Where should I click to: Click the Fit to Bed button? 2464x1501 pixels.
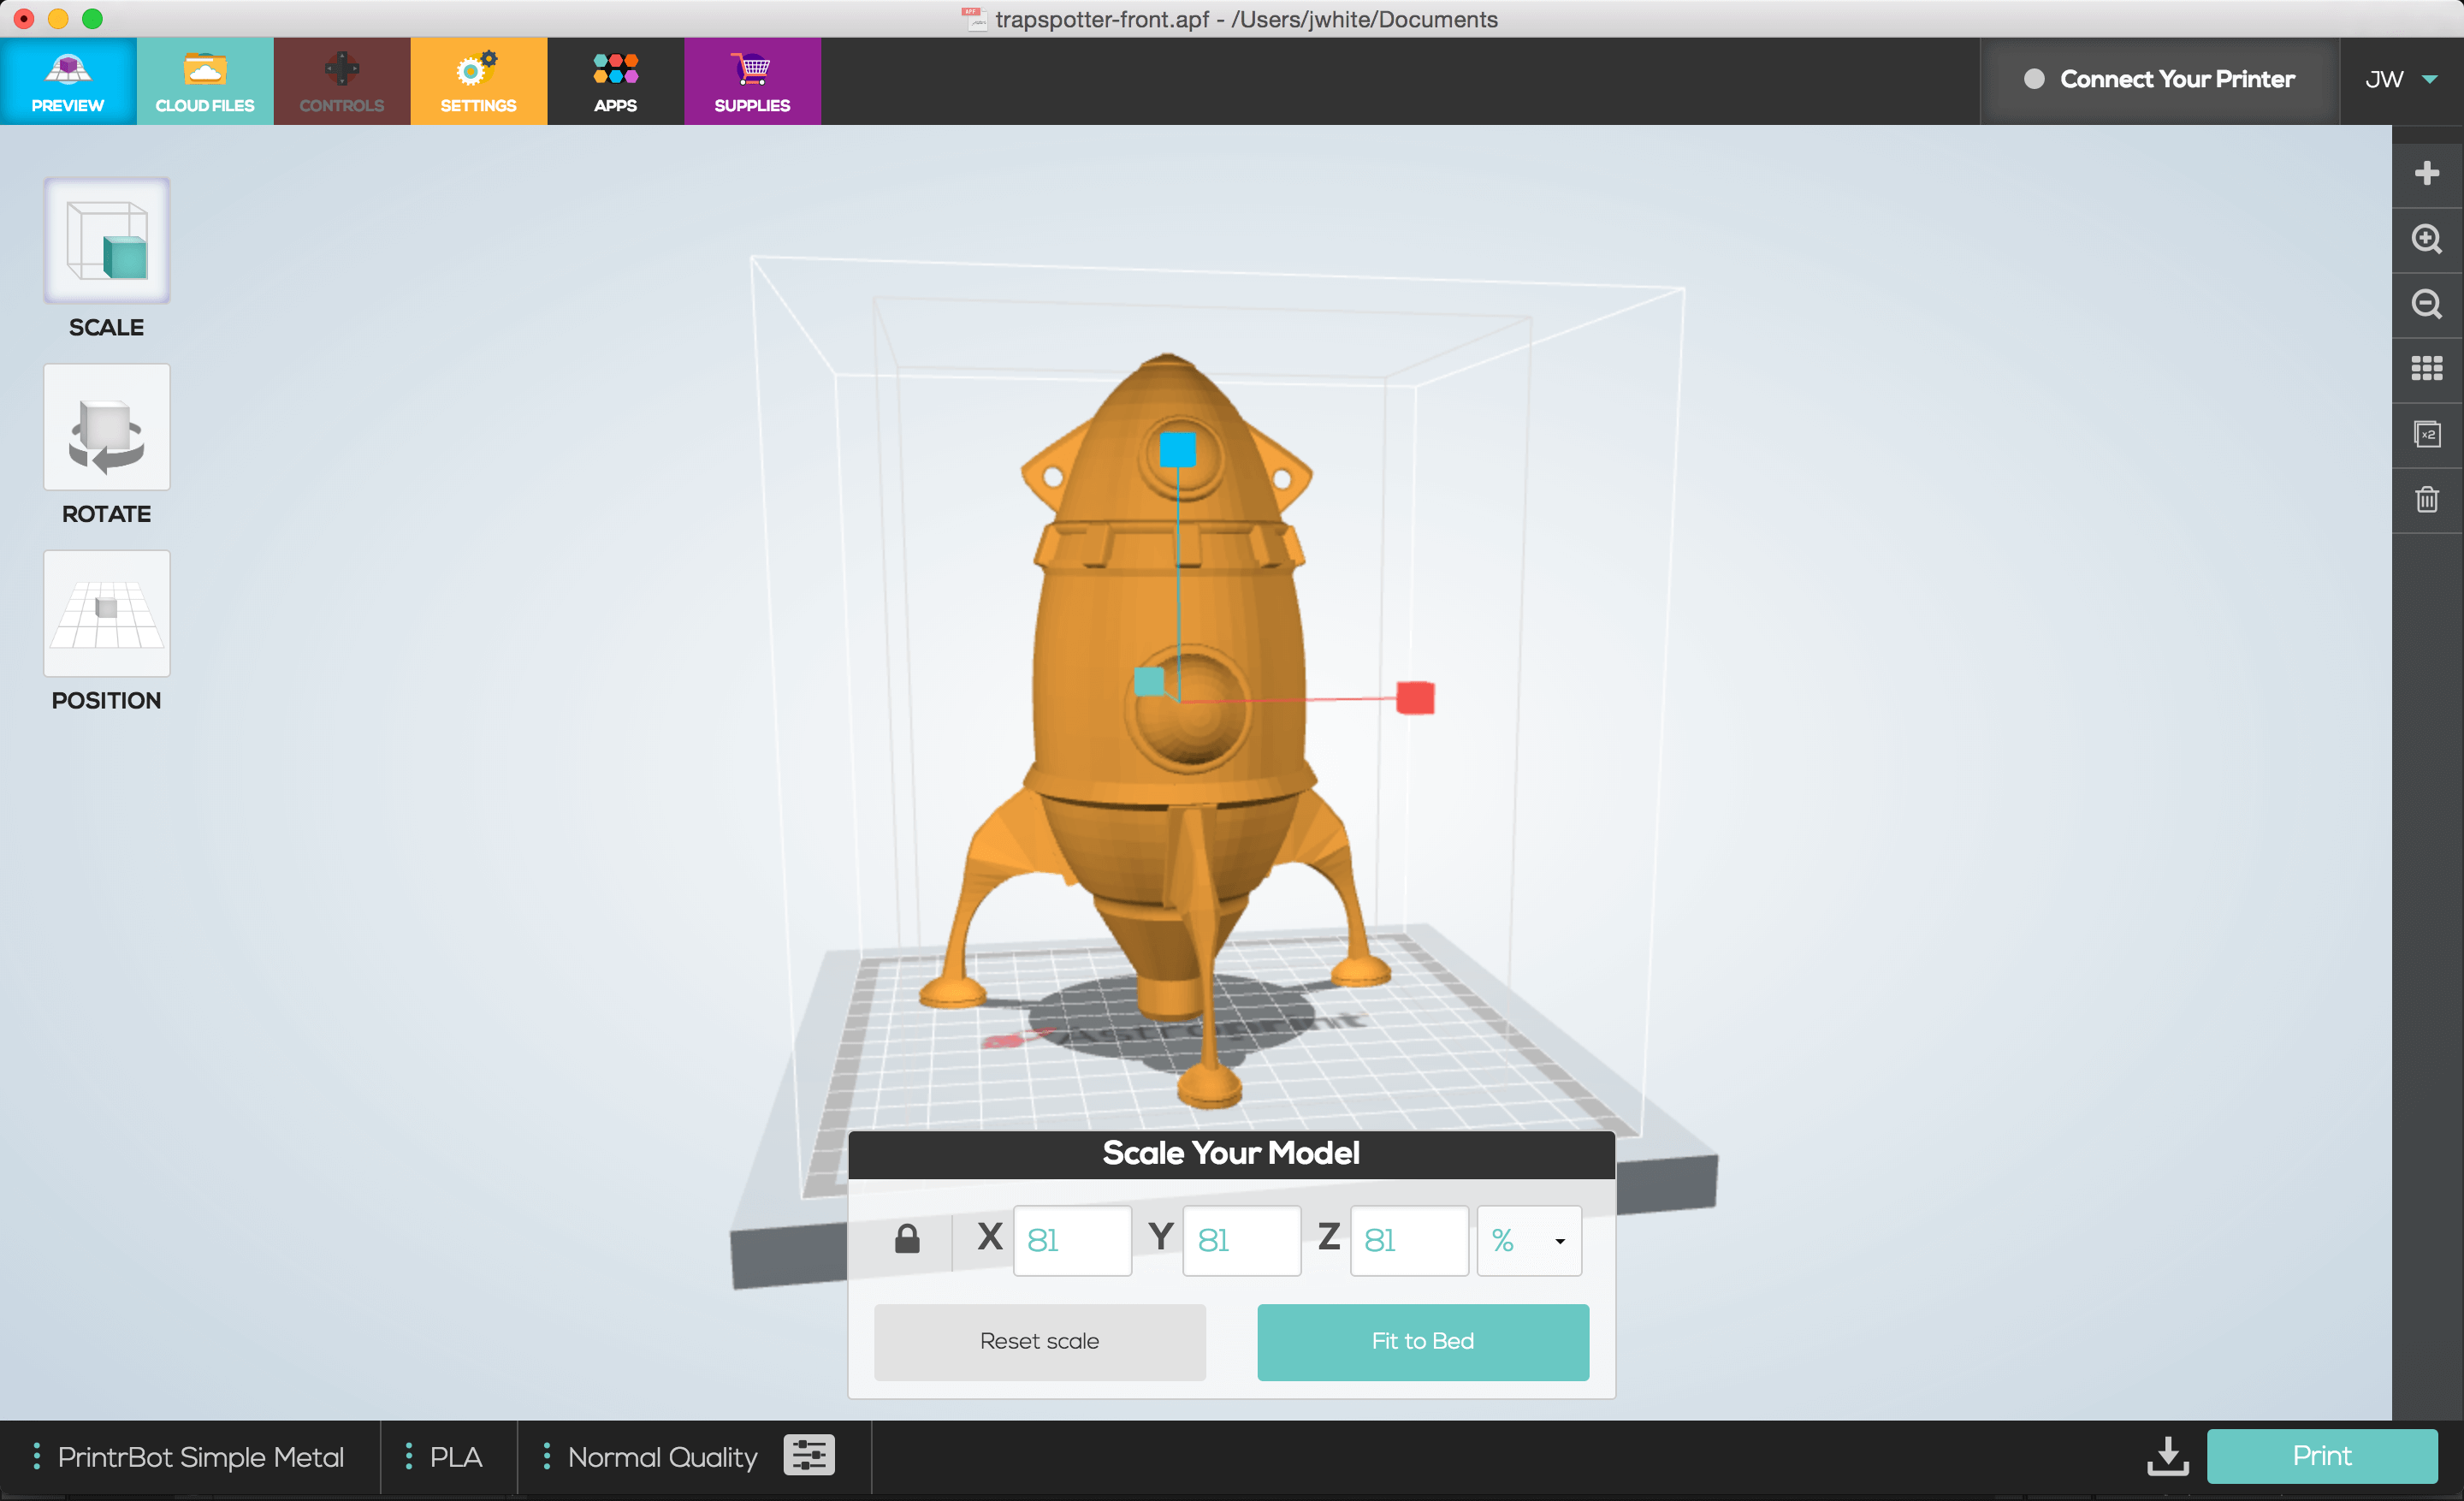[1423, 1342]
